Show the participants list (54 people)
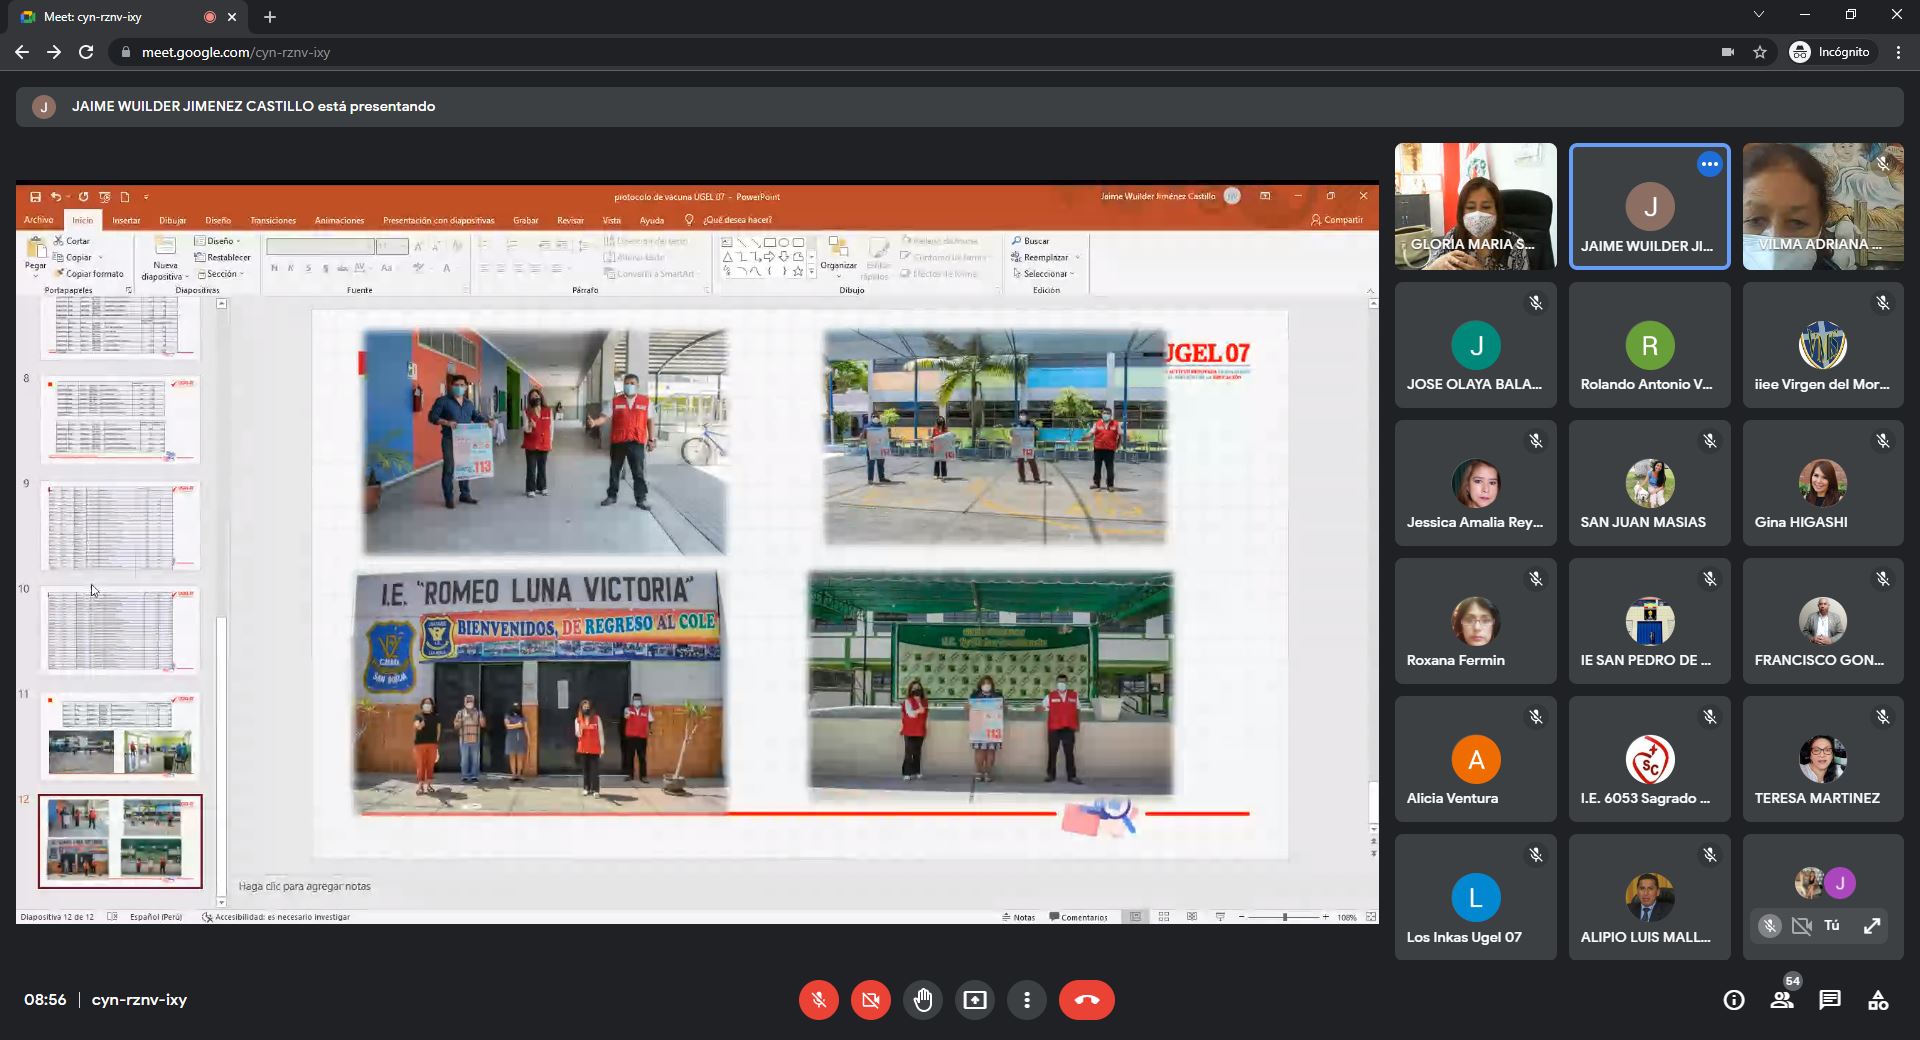Screen dimensions: 1920x1040 [x=1782, y=1000]
